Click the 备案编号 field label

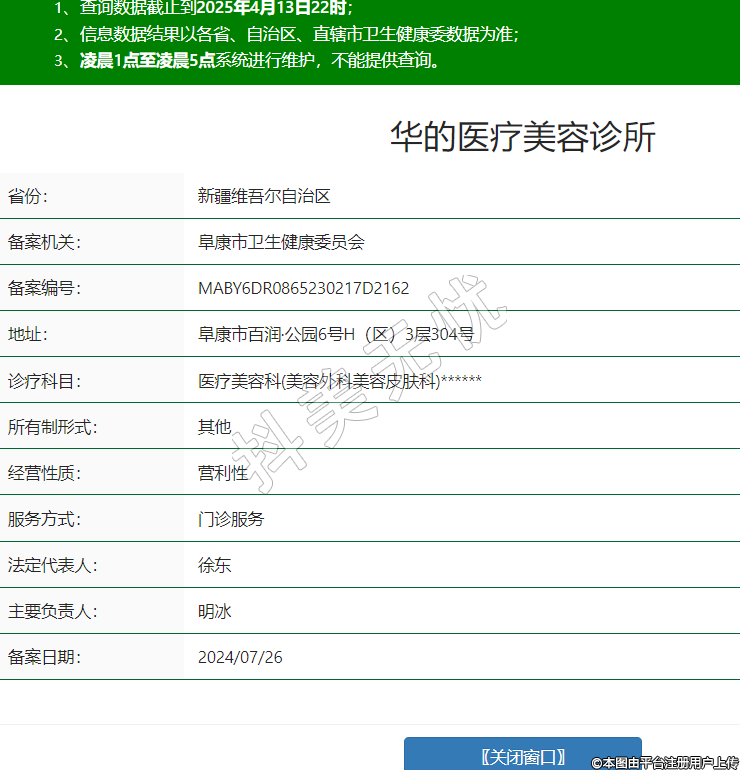coord(44,288)
